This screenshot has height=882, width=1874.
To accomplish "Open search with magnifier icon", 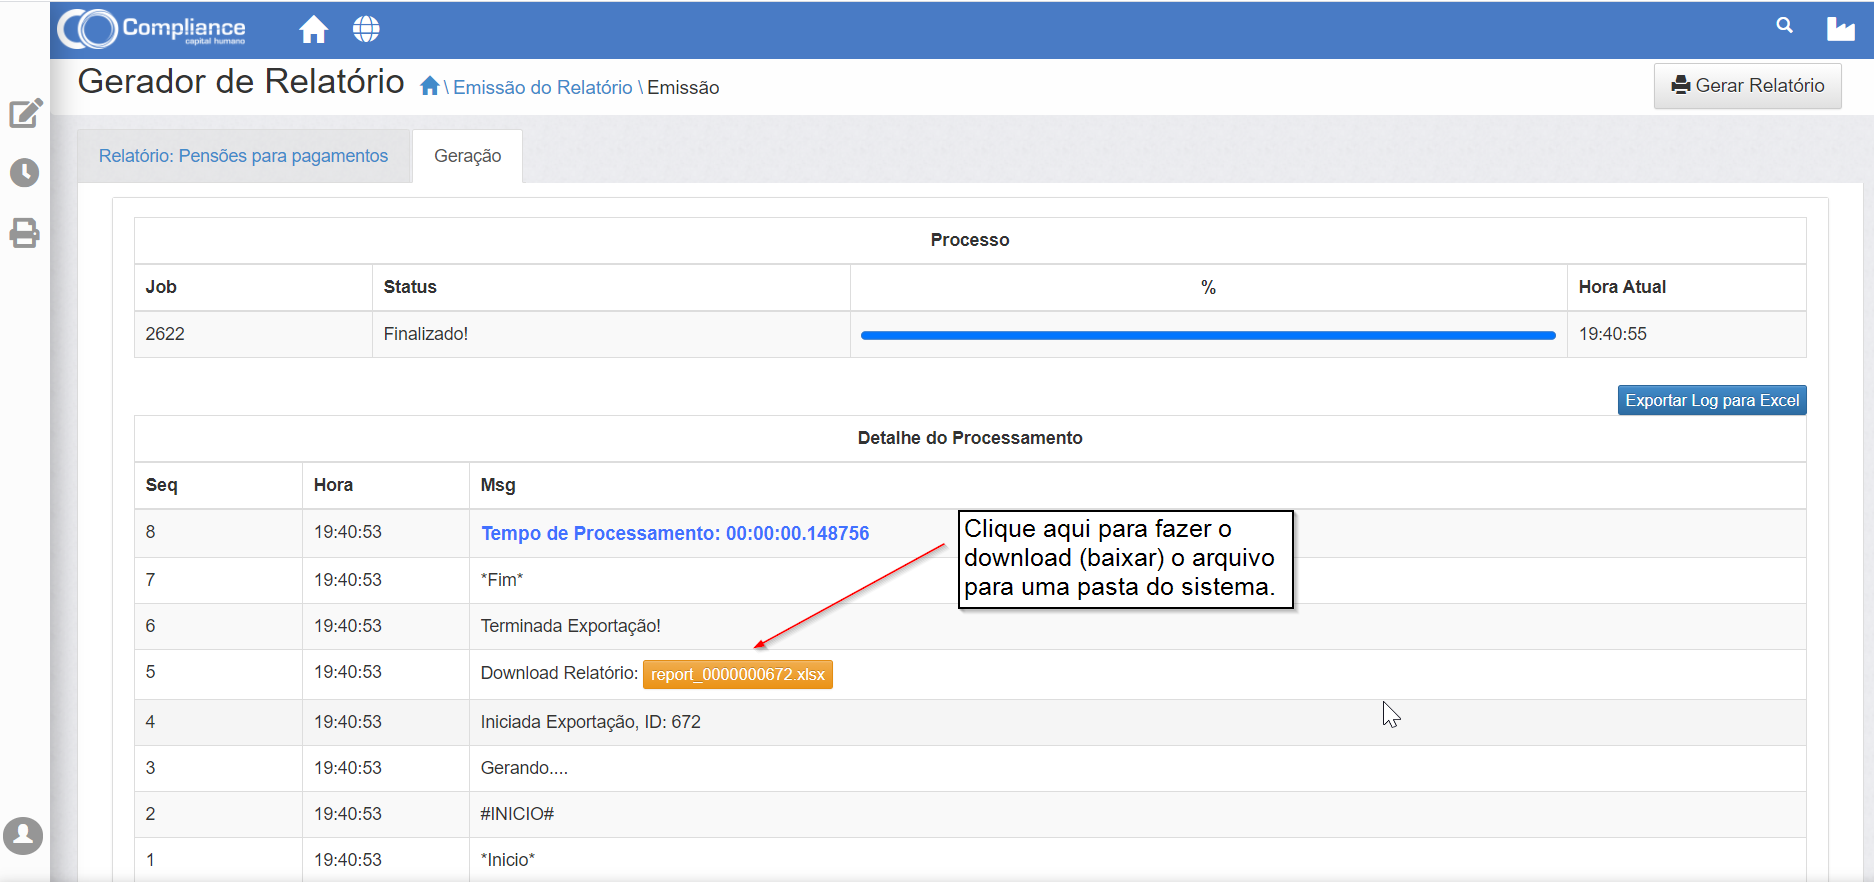I will coord(1784,26).
